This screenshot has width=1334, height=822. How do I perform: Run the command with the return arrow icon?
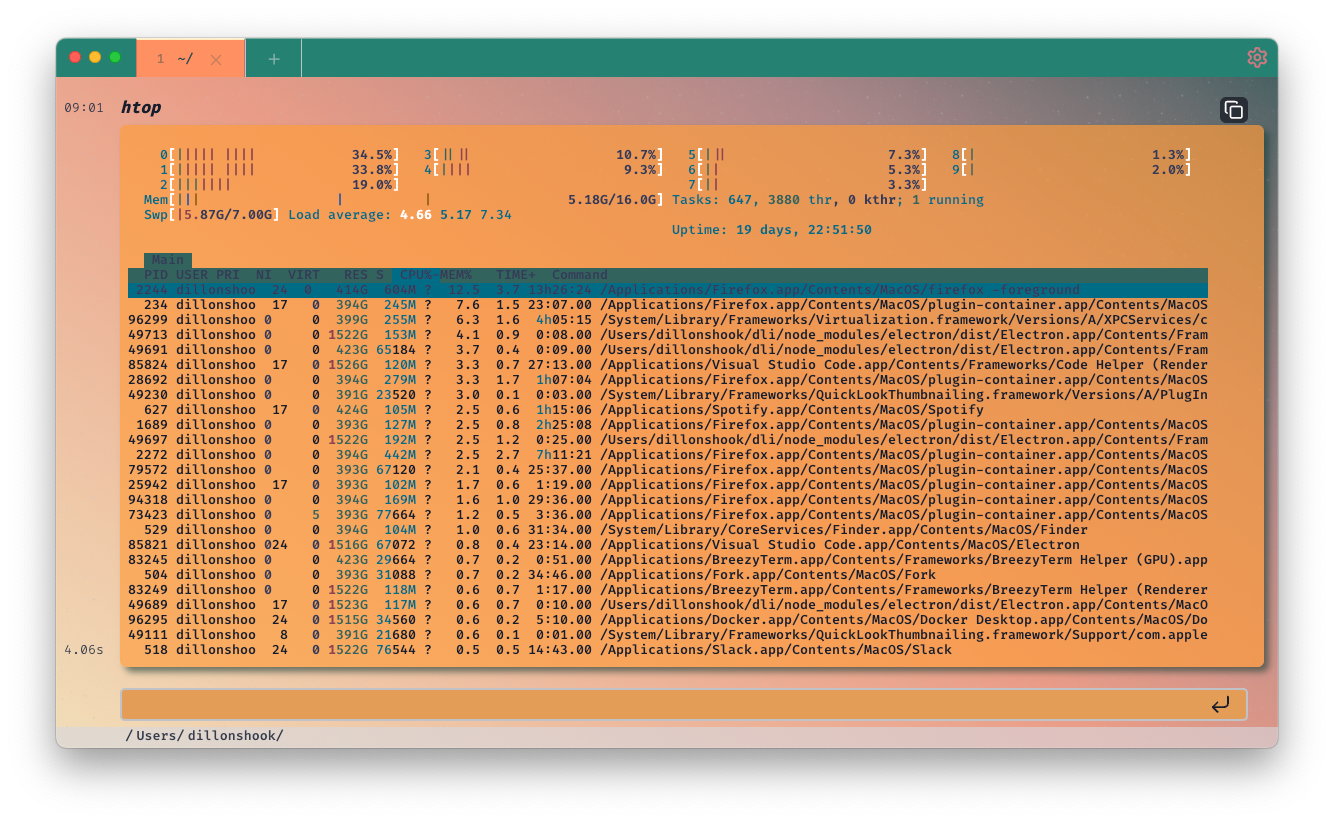click(1221, 704)
